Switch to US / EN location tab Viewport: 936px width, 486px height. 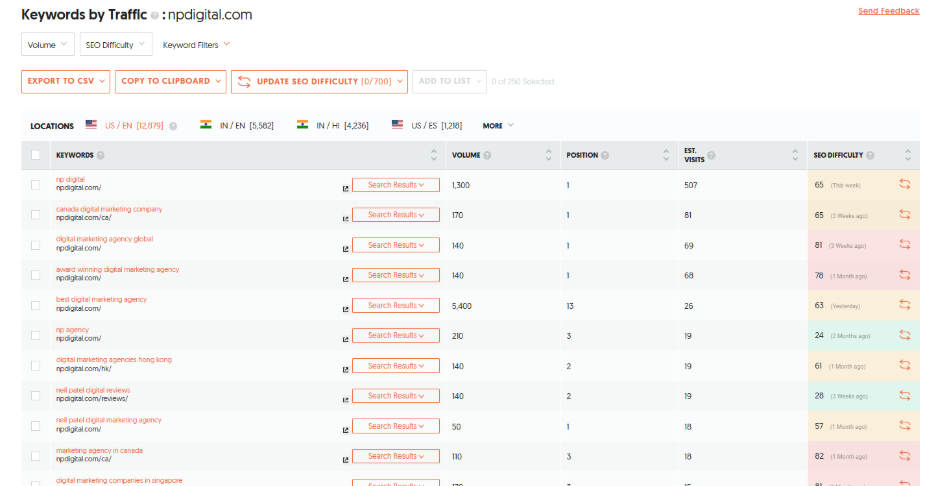click(x=125, y=125)
